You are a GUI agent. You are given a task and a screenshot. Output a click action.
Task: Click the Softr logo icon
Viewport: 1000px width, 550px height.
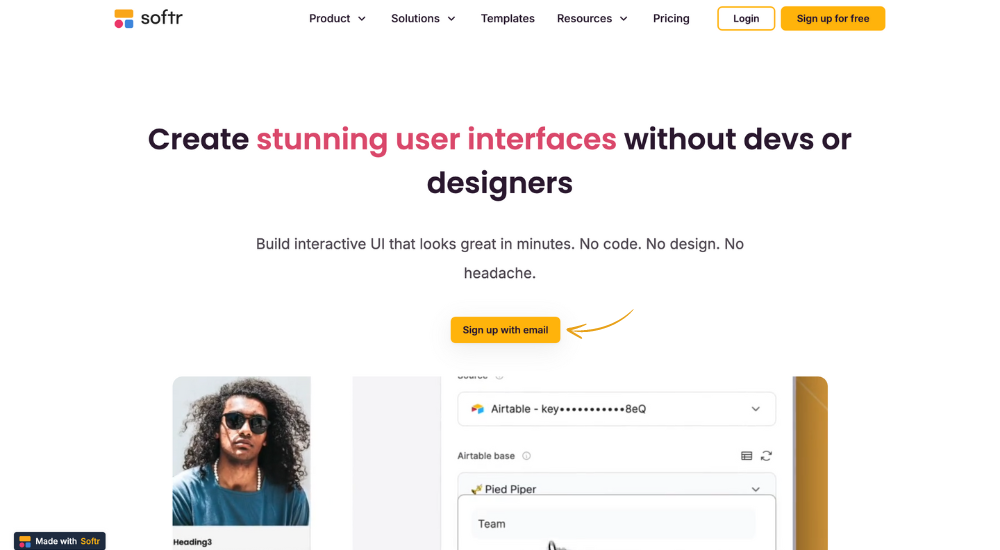click(x=124, y=19)
